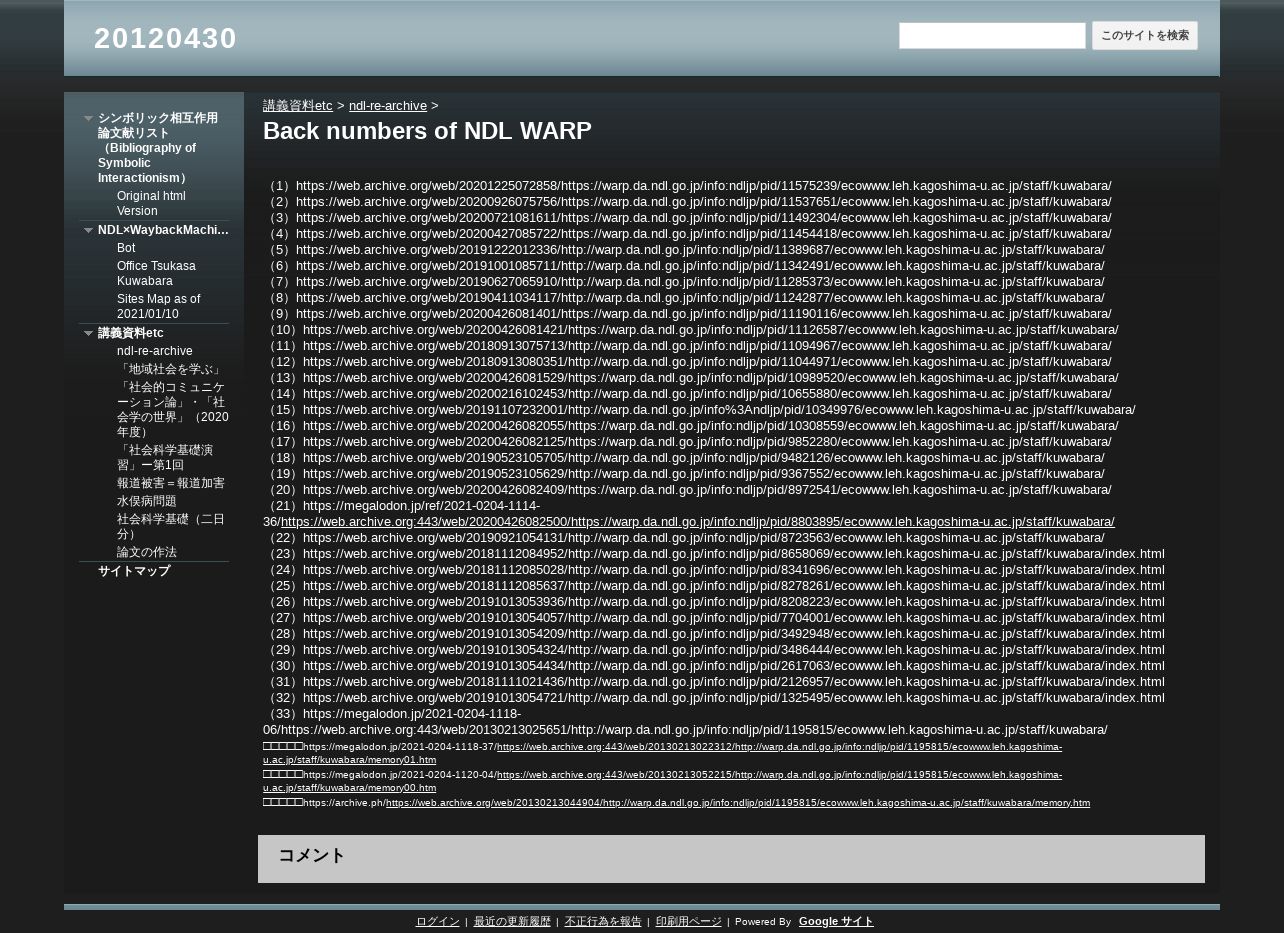This screenshot has width=1284, height=933.
Task: Click the Back numbers of NDL WARP heading
Action: [x=427, y=132]
